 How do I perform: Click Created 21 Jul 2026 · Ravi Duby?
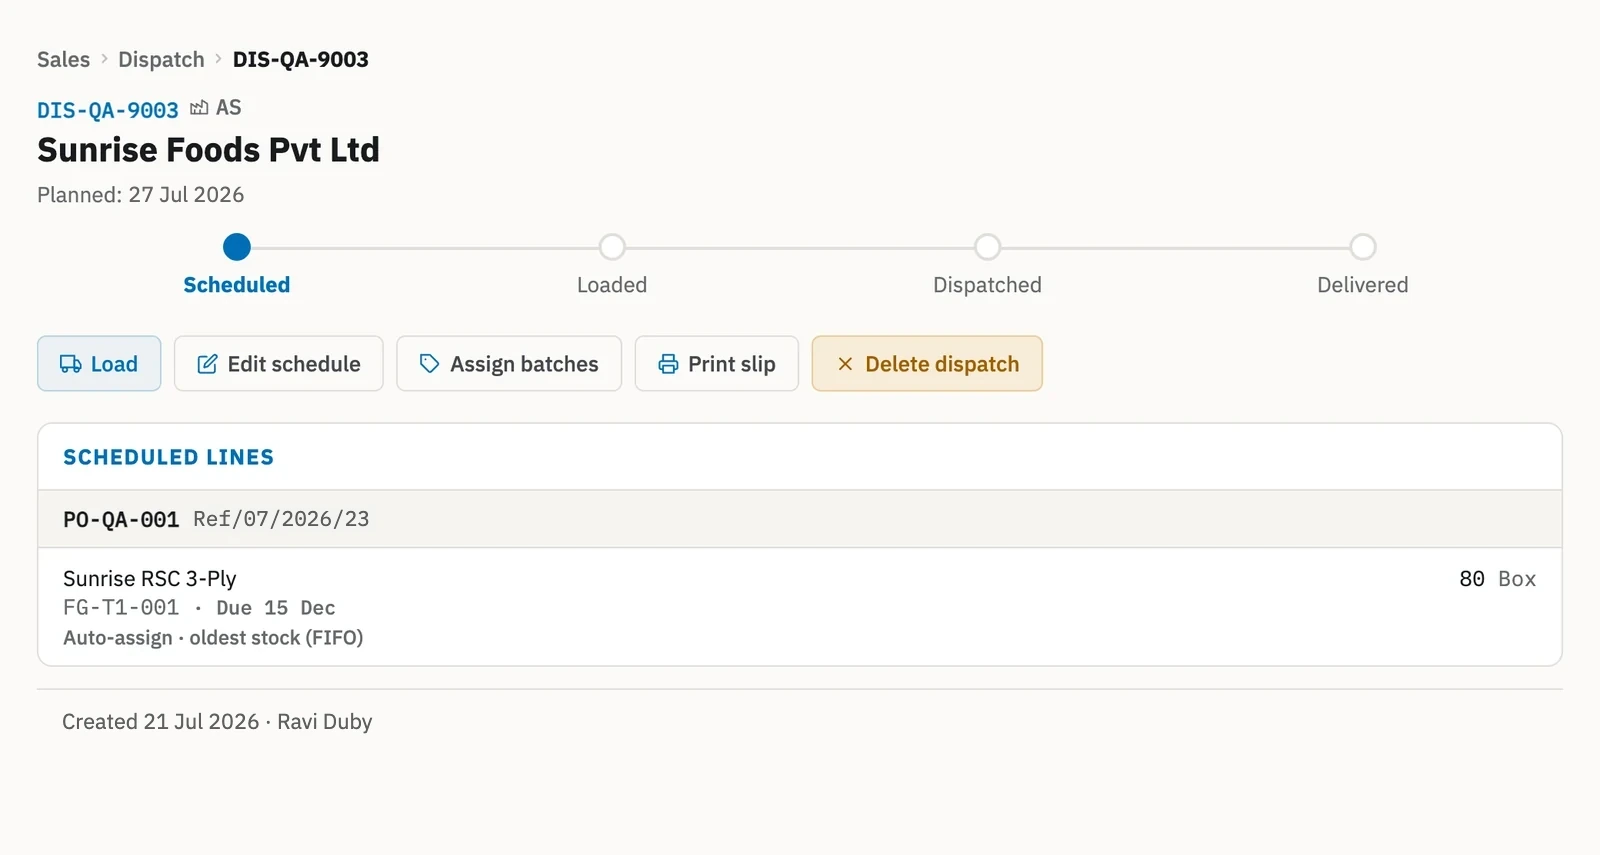click(x=217, y=722)
